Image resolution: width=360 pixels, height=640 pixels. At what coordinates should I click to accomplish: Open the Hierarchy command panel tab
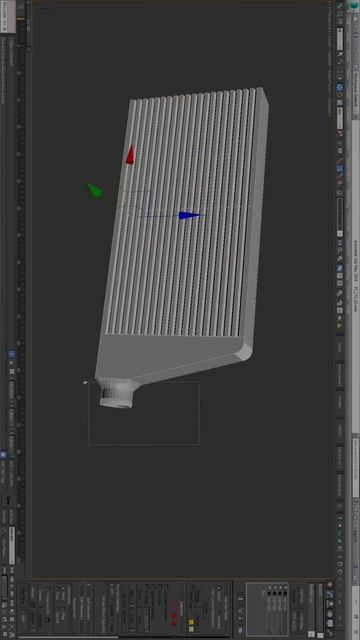[x=330, y=603]
